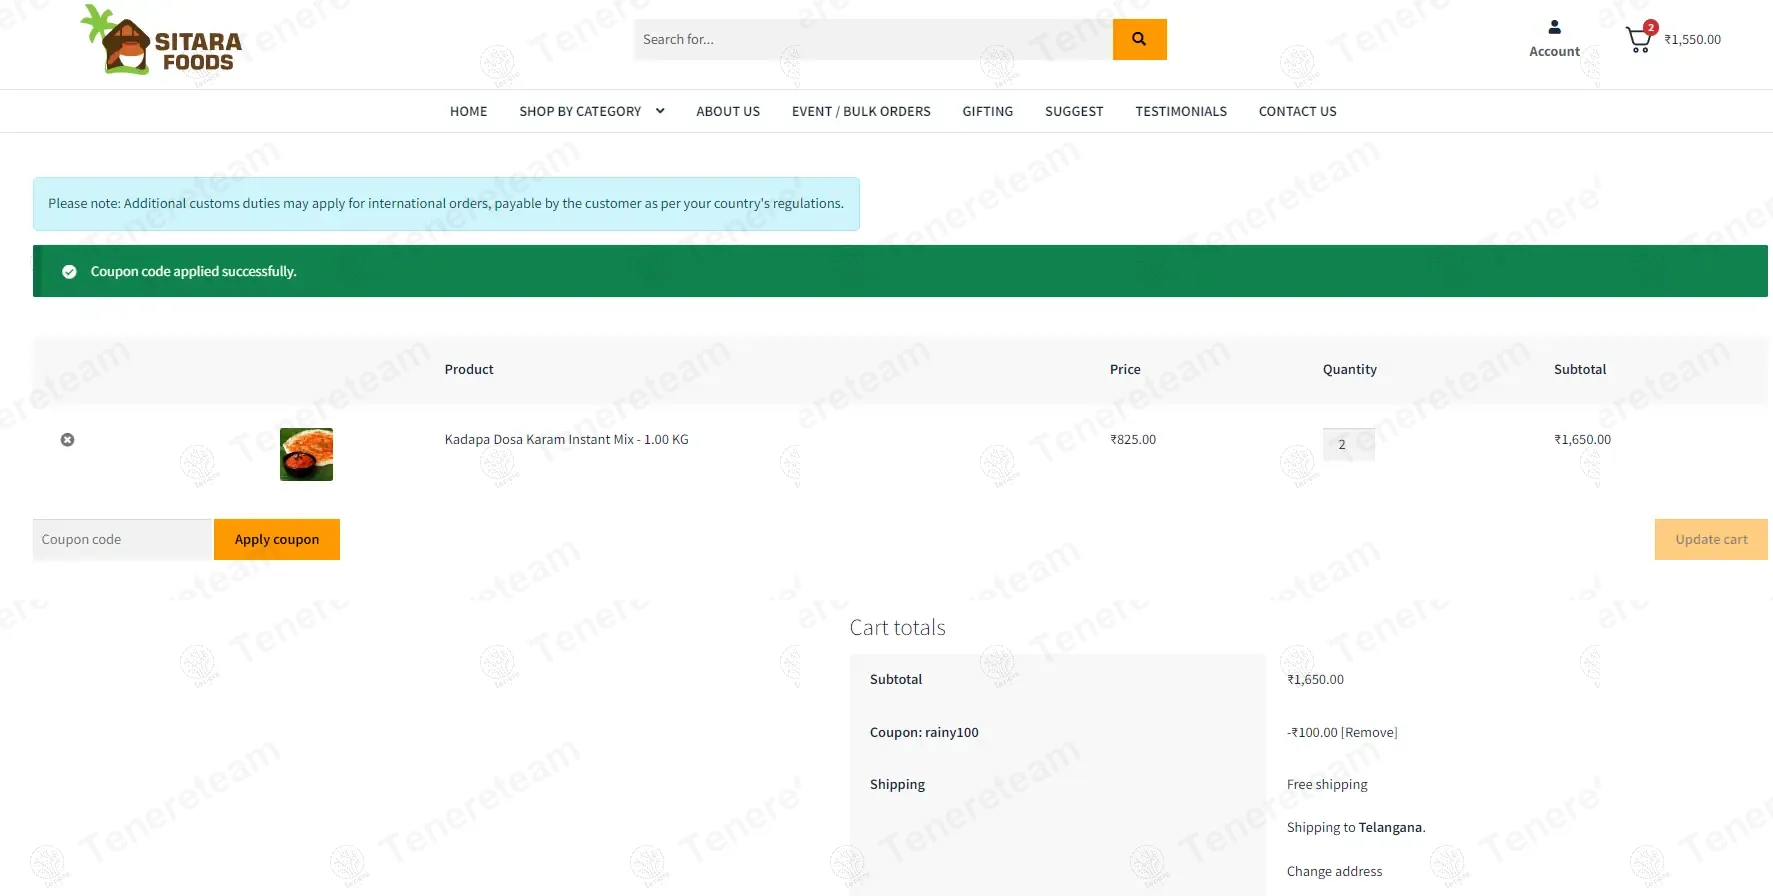Image resolution: width=1773 pixels, height=896 pixels.
Task: Click the coupon applied success checkmark icon
Action: [69, 271]
